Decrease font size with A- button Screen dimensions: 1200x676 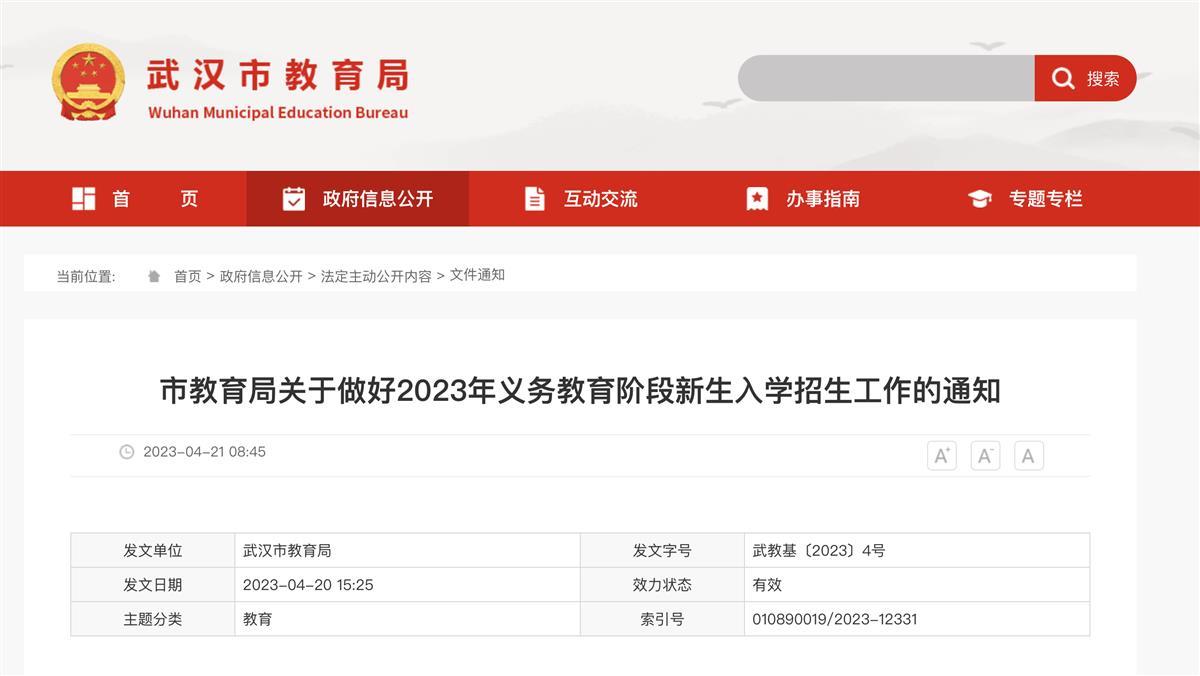click(985, 456)
